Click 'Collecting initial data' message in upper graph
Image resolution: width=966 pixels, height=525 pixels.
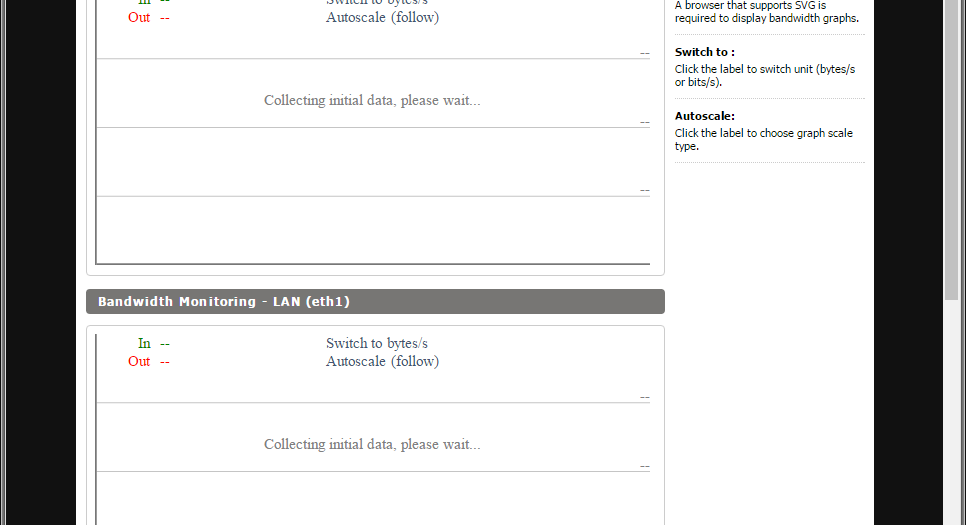[372, 101]
